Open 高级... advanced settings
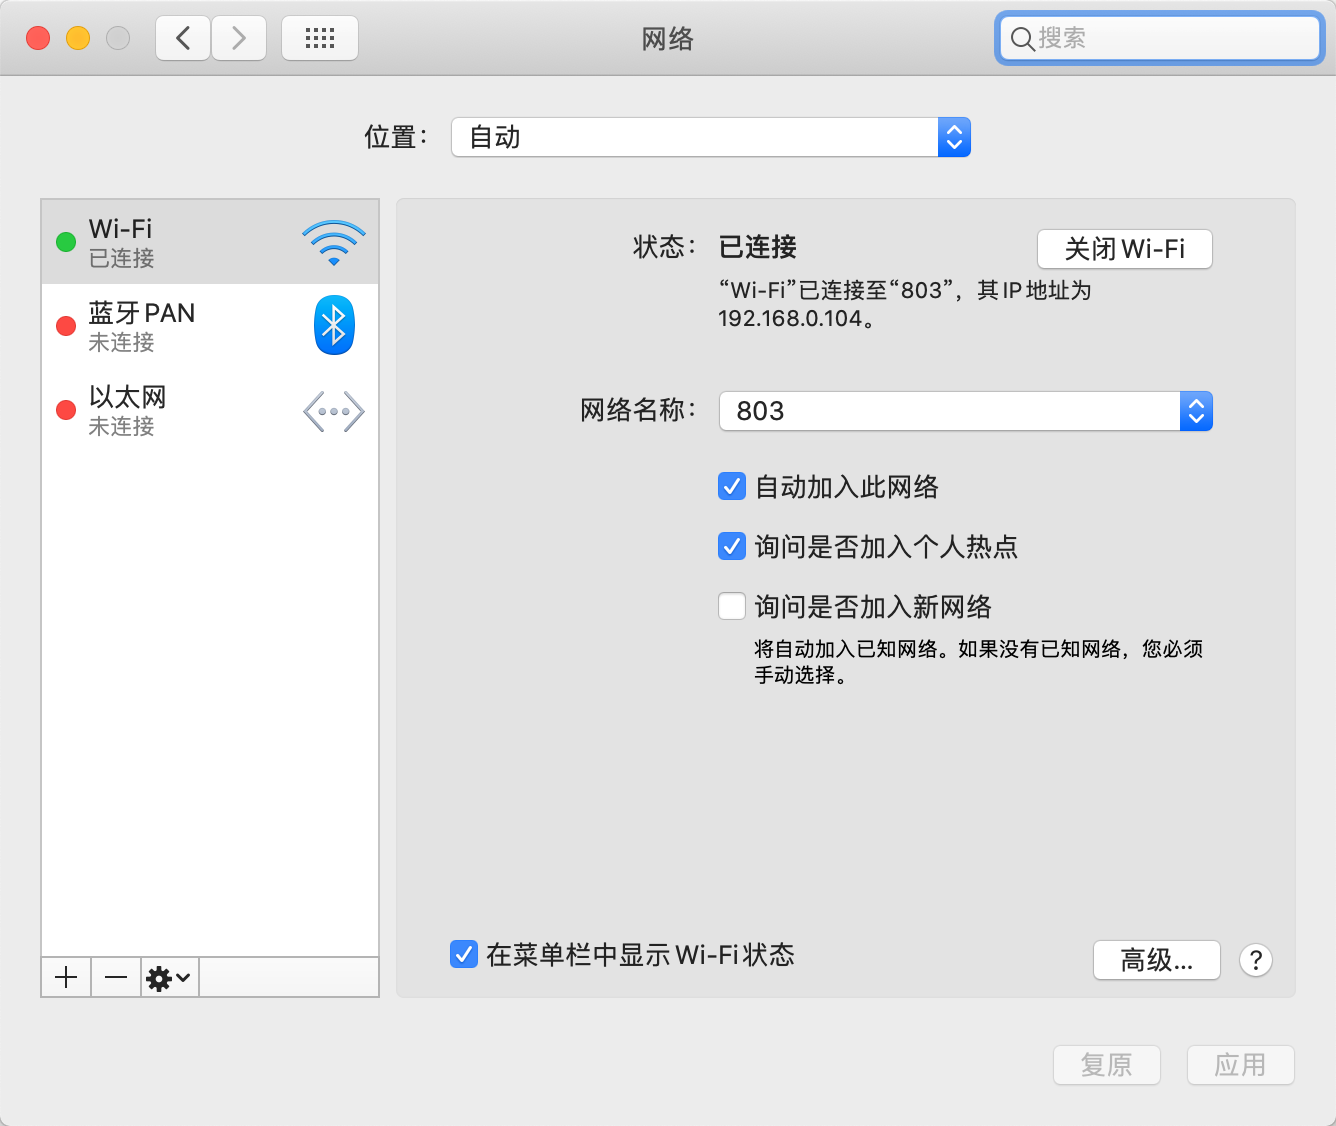The image size is (1336, 1126). click(1157, 960)
